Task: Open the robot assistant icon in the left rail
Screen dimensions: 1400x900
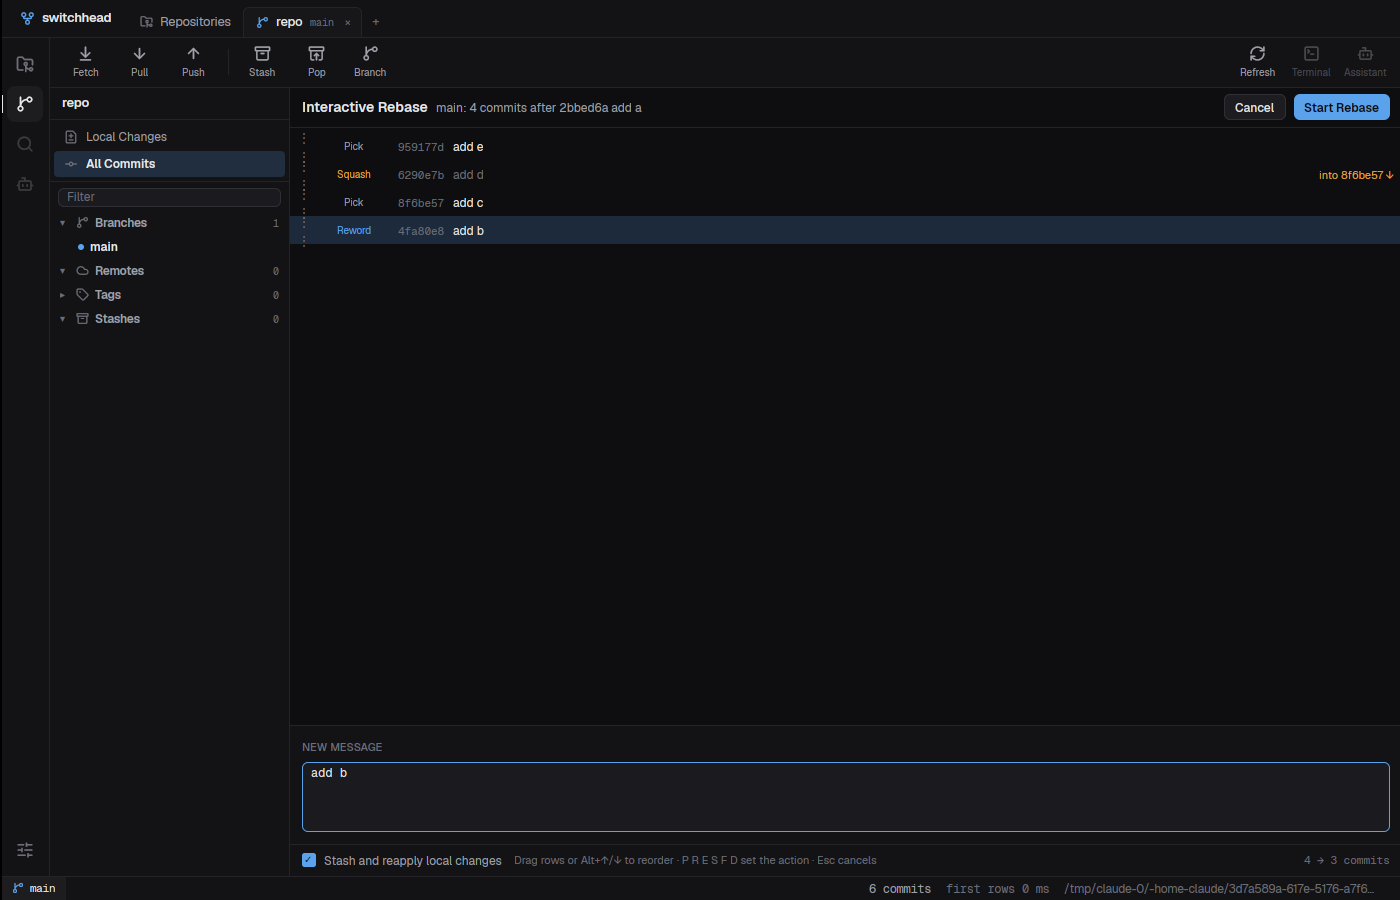Action: [x=25, y=184]
